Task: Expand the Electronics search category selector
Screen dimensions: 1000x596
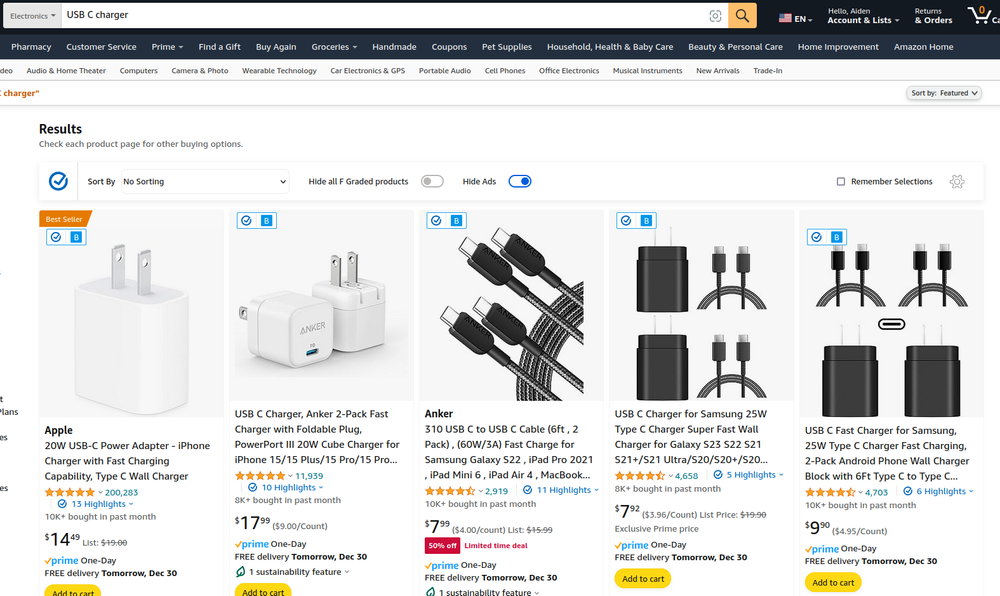Action: point(32,15)
